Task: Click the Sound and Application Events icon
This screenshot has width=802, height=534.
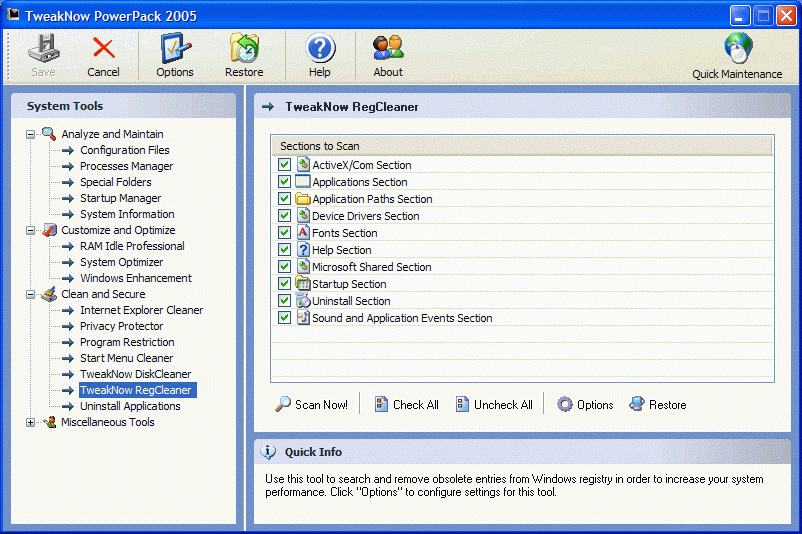Action: [x=303, y=317]
